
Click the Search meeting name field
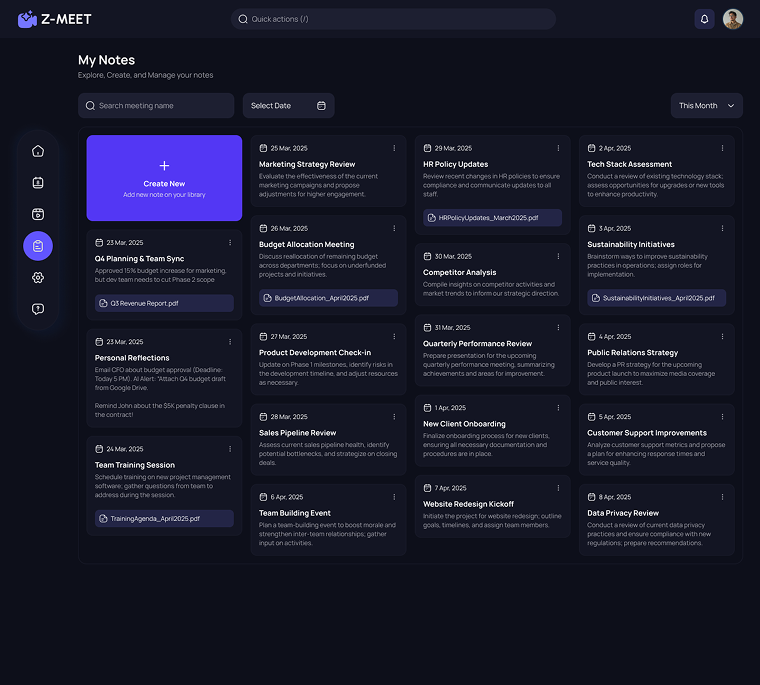tap(156, 106)
